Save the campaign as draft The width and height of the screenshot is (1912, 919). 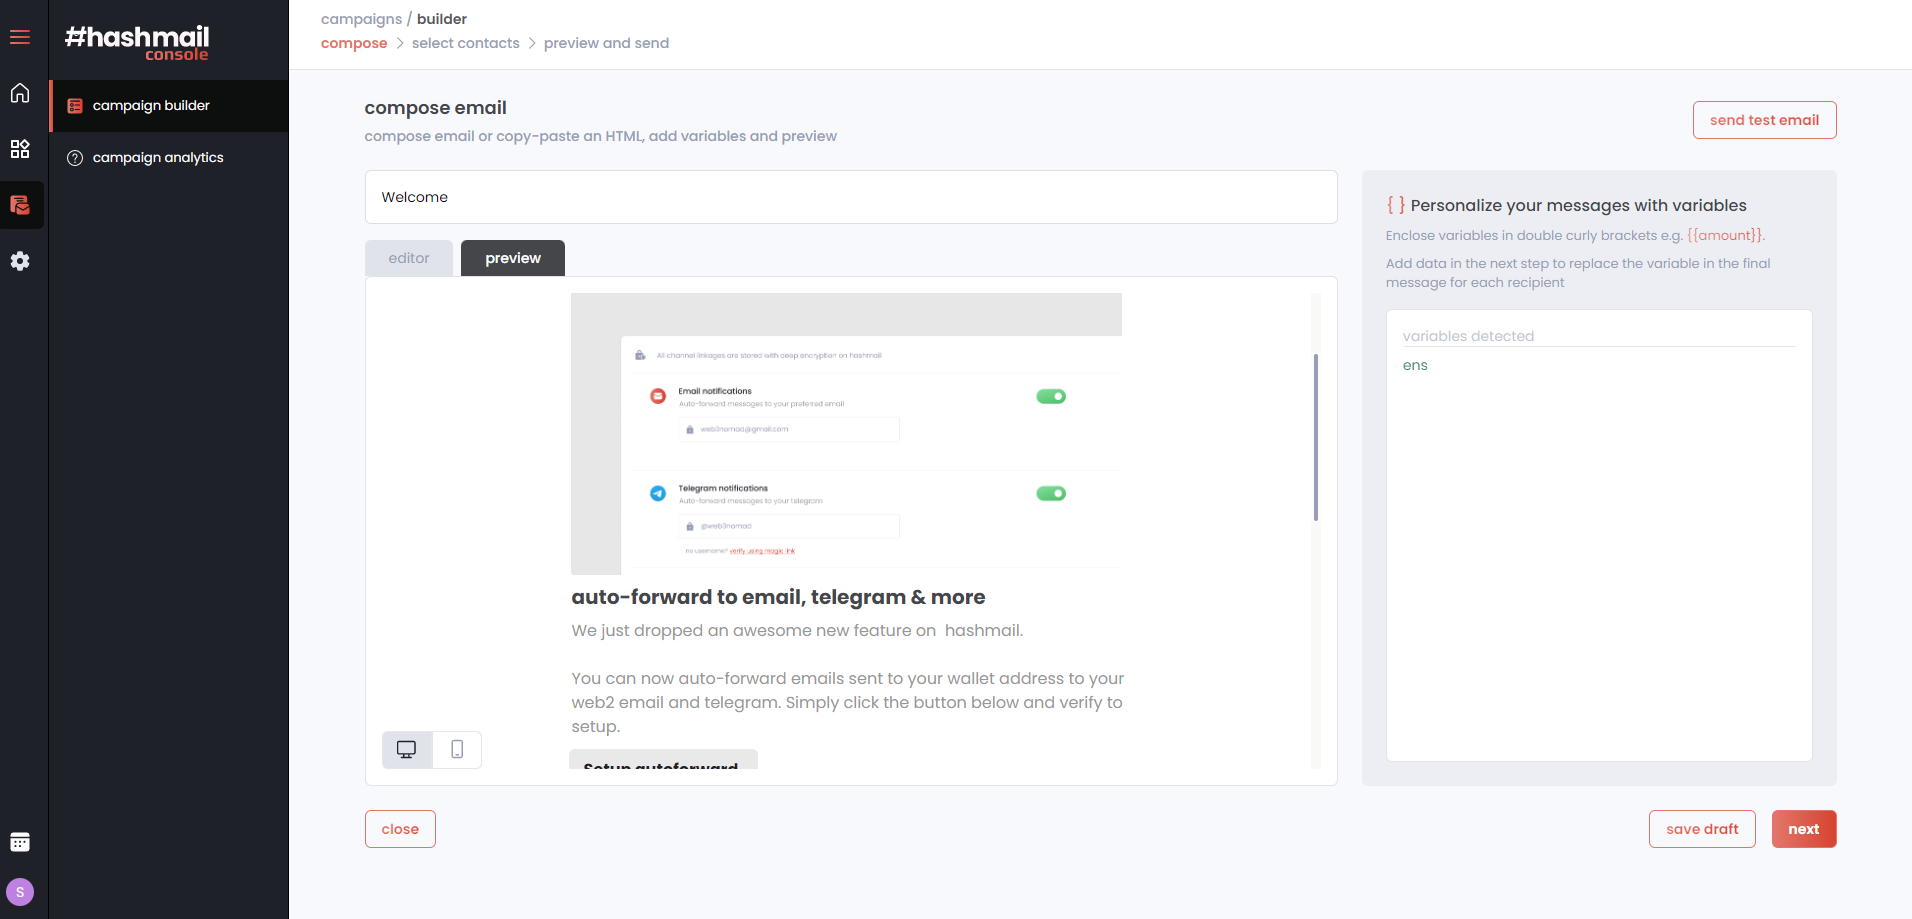[x=1702, y=829]
